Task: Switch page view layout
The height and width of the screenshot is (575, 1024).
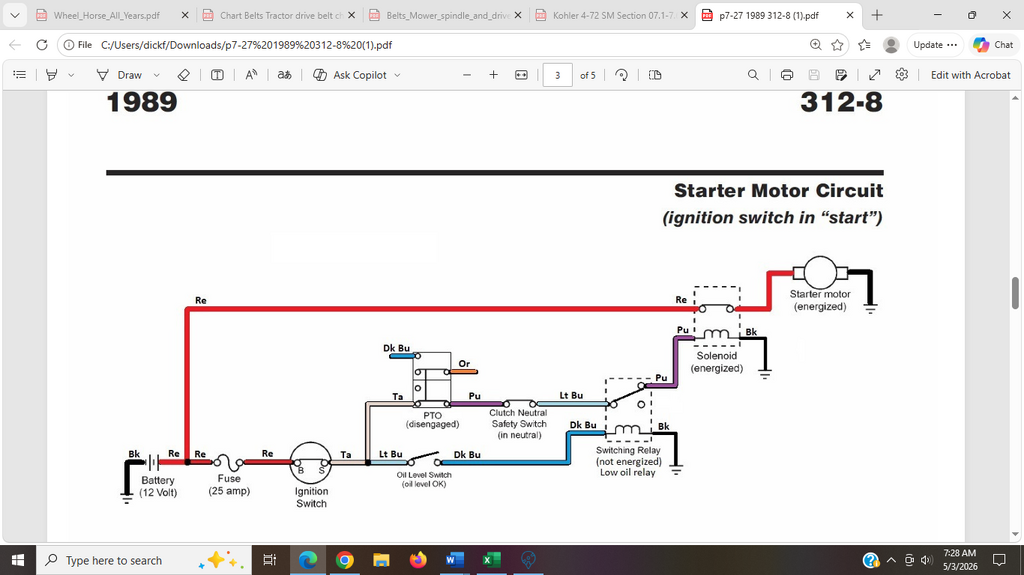Action: (655, 75)
